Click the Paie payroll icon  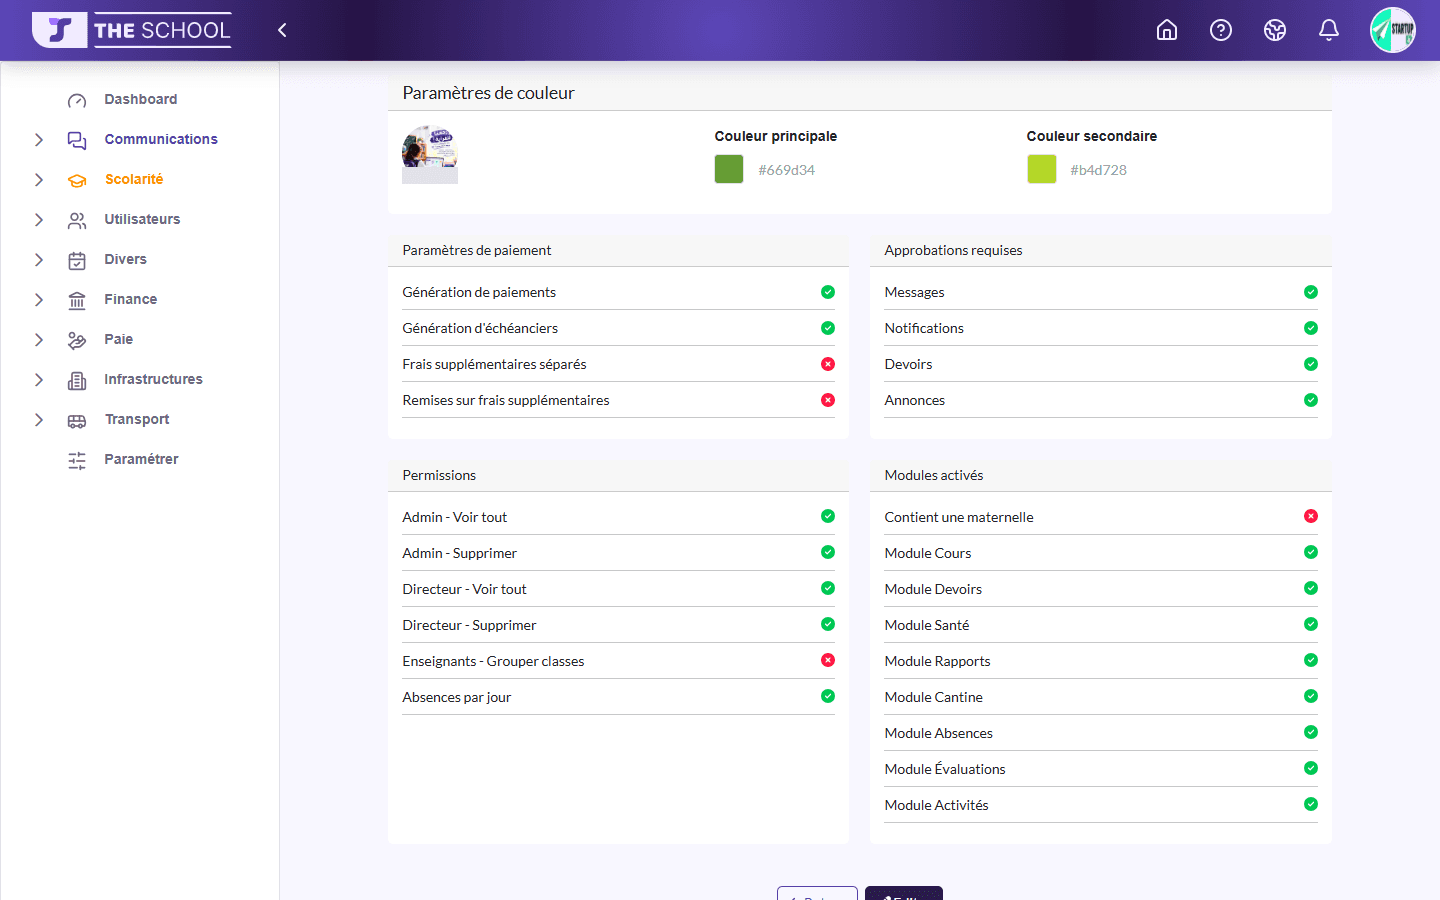click(77, 340)
